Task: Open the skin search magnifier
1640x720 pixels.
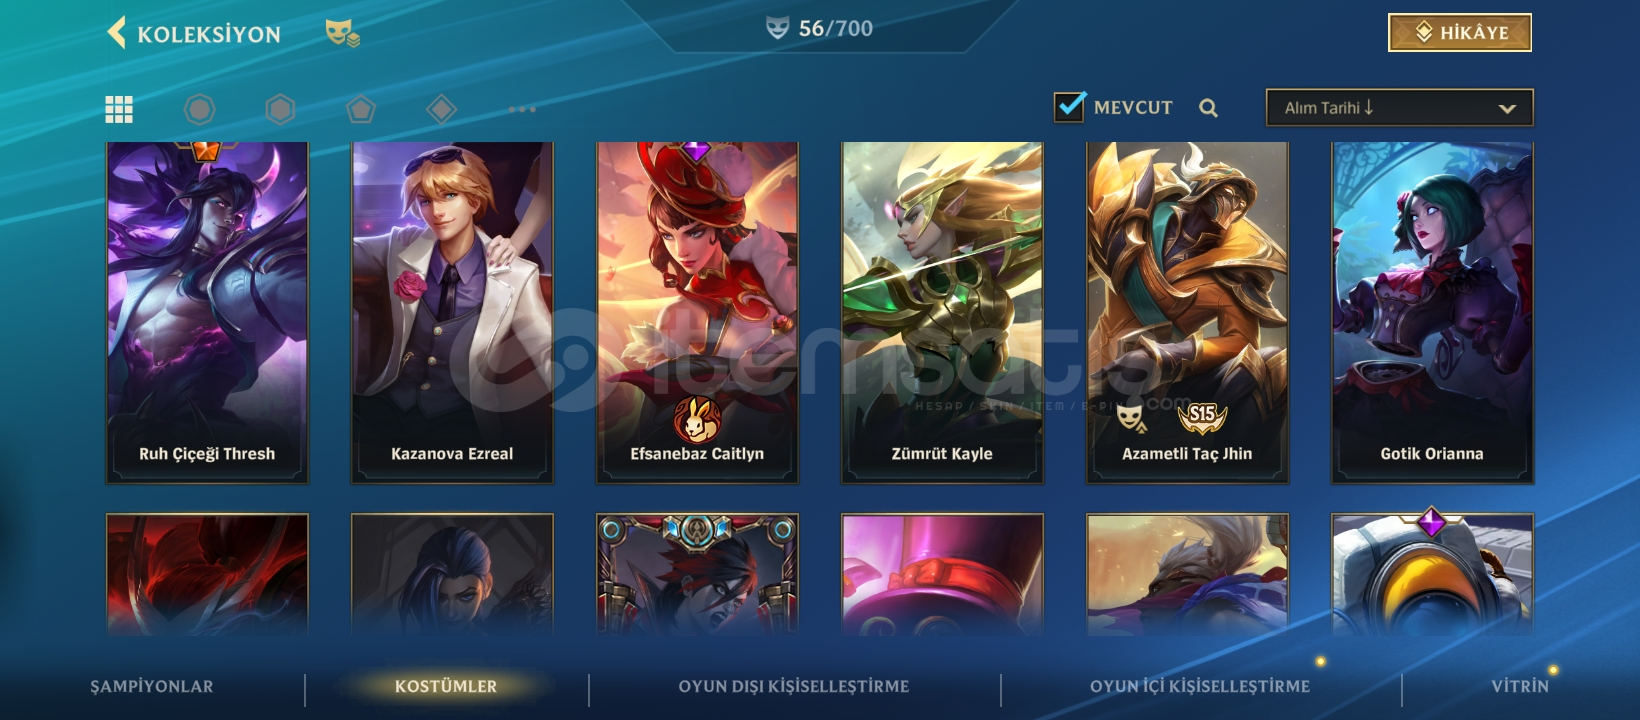Action: [1209, 108]
